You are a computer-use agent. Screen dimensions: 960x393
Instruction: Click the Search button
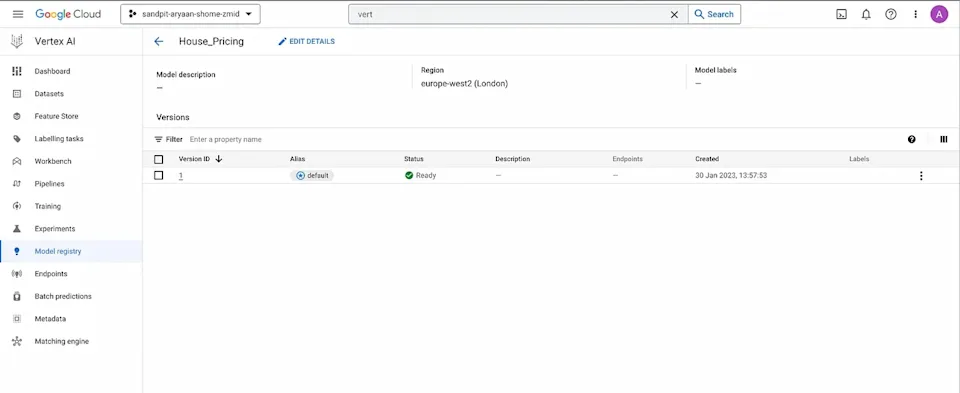pos(714,14)
